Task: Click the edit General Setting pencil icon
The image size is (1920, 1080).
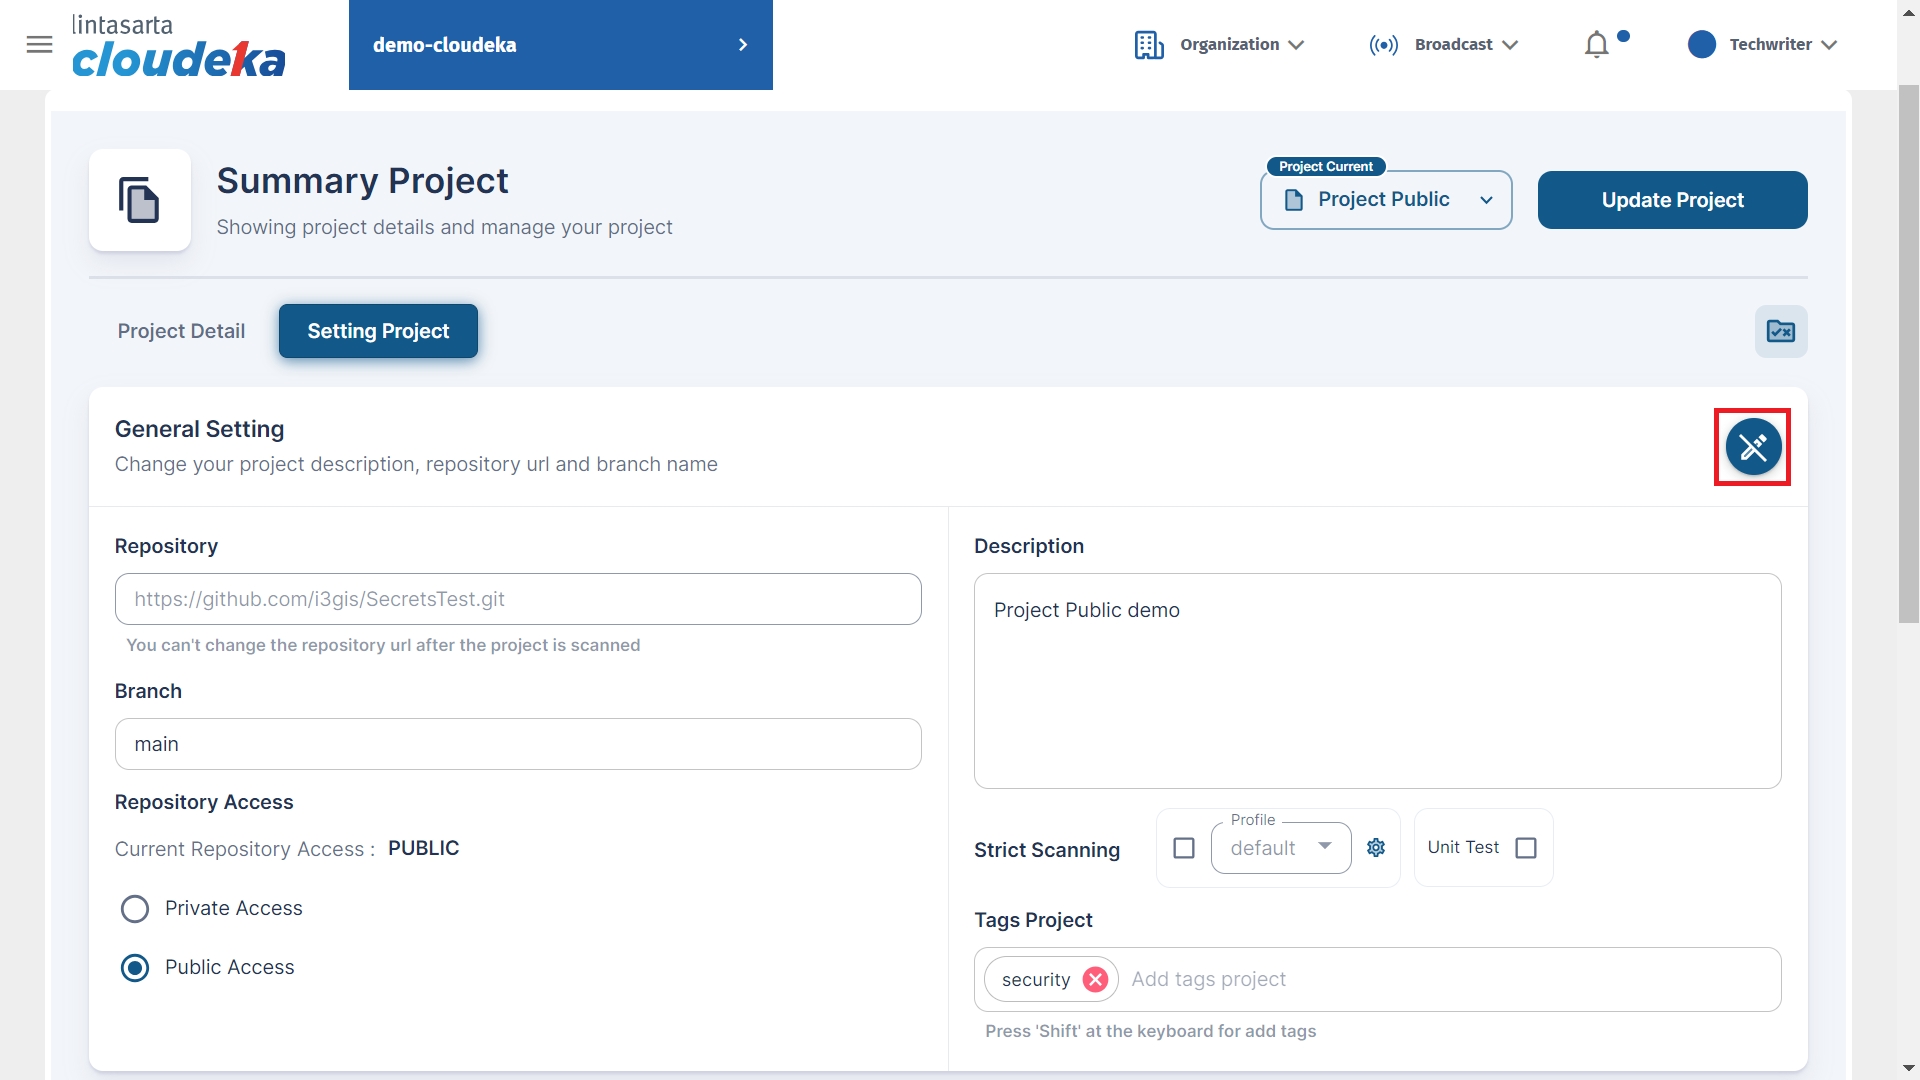Action: tap(1752, 447)
